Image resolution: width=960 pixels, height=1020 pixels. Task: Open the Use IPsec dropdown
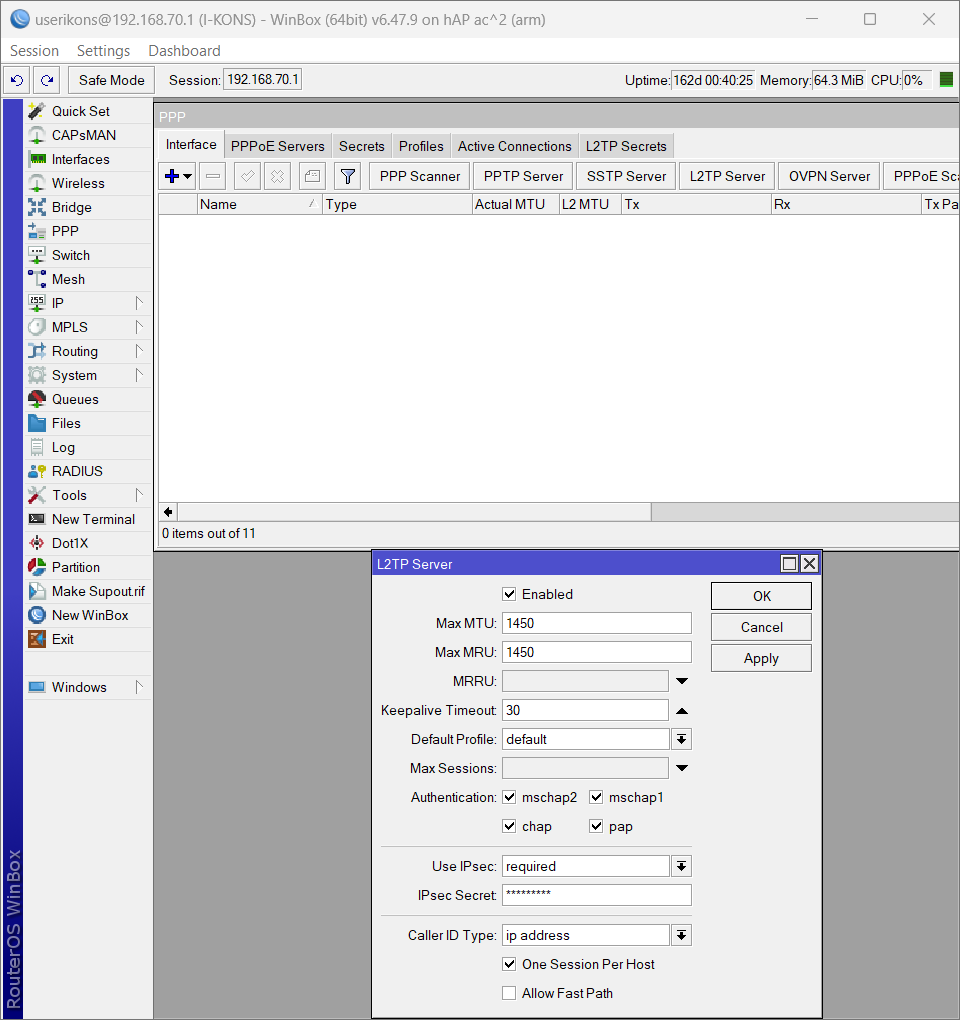coord(681,866)
